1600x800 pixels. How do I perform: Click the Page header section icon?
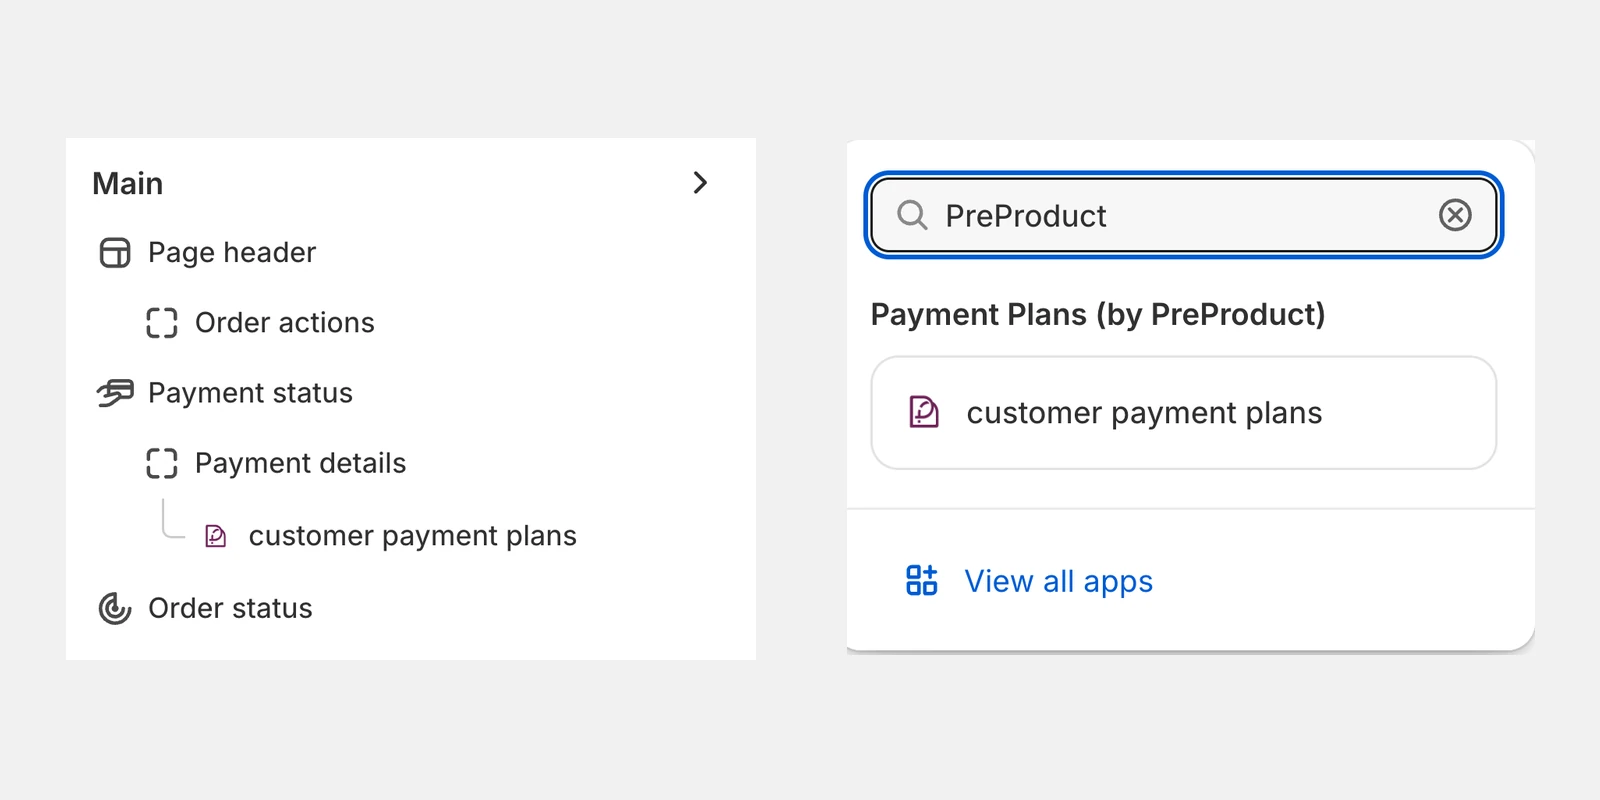(115, 253)
